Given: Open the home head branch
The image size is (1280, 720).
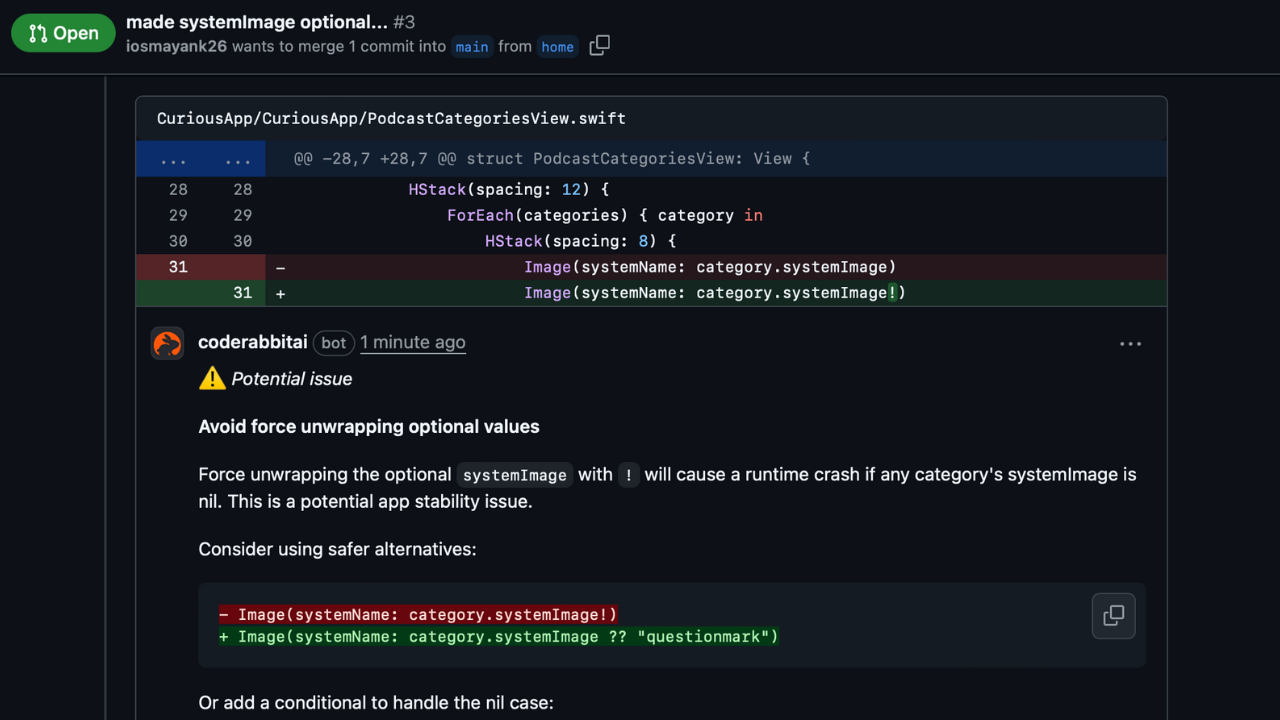Looking at the screenshot, I should click(557, 47).
